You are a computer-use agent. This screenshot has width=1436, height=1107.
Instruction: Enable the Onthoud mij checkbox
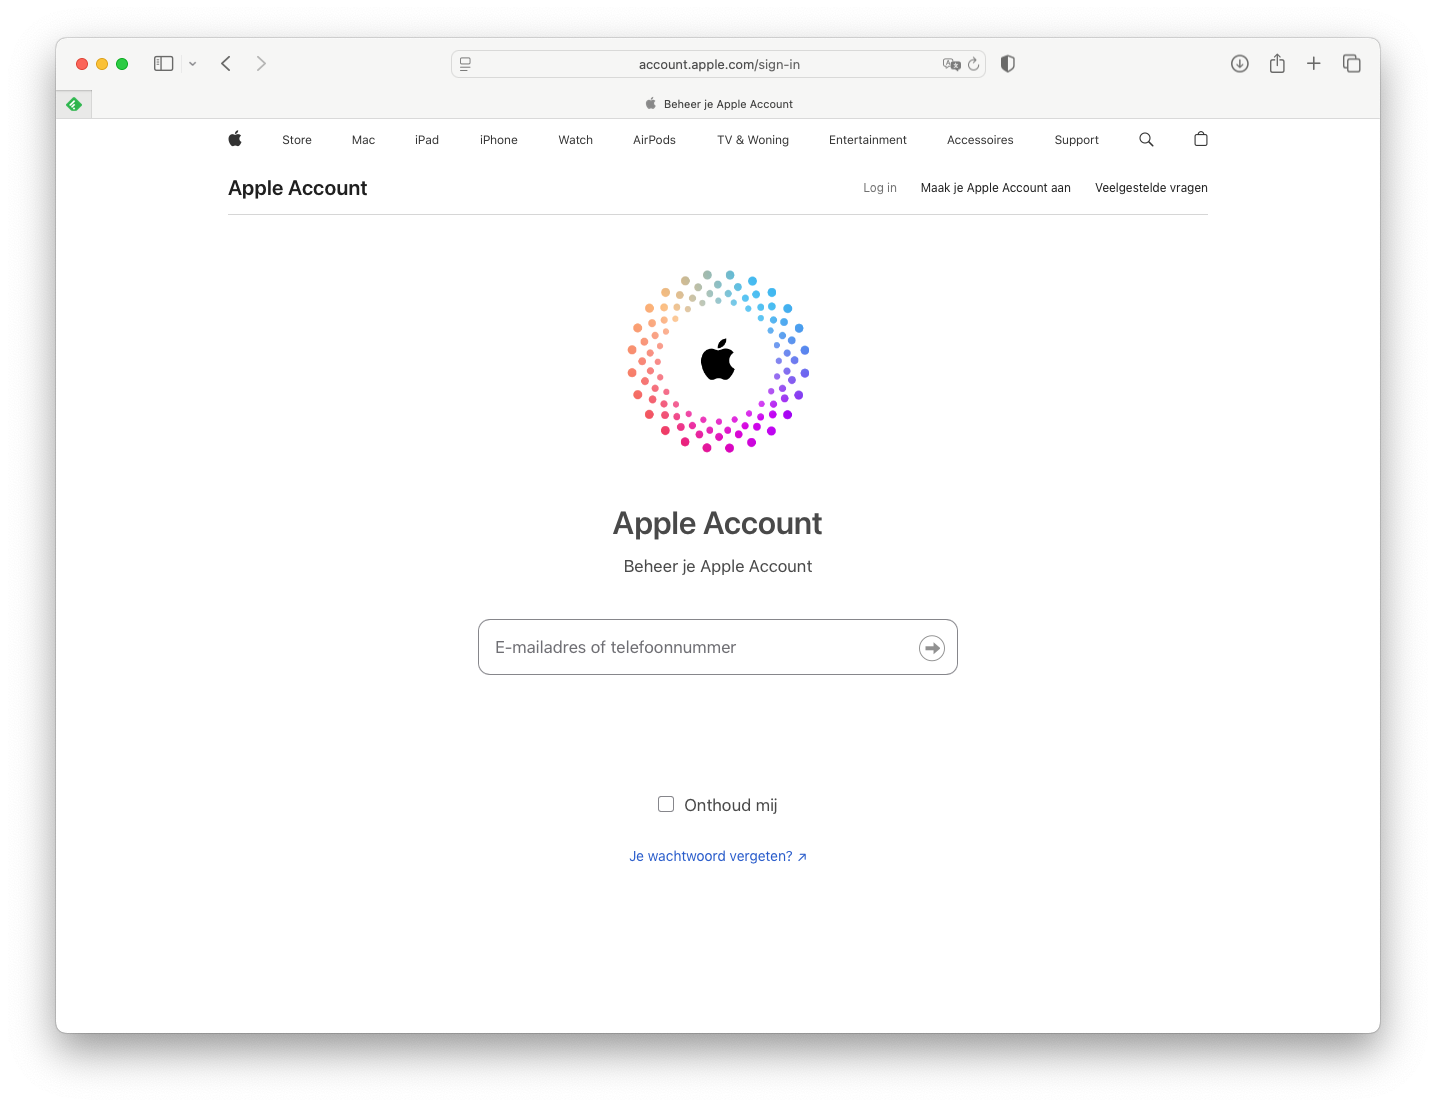[666, 804]
